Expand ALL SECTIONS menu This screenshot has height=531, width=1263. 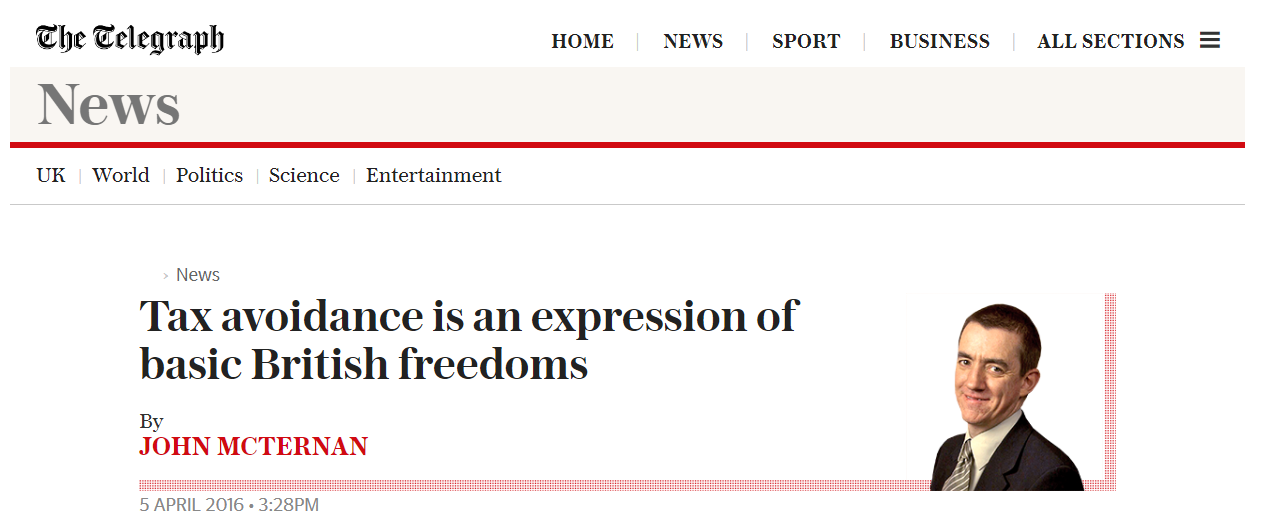pos(1110,42)
